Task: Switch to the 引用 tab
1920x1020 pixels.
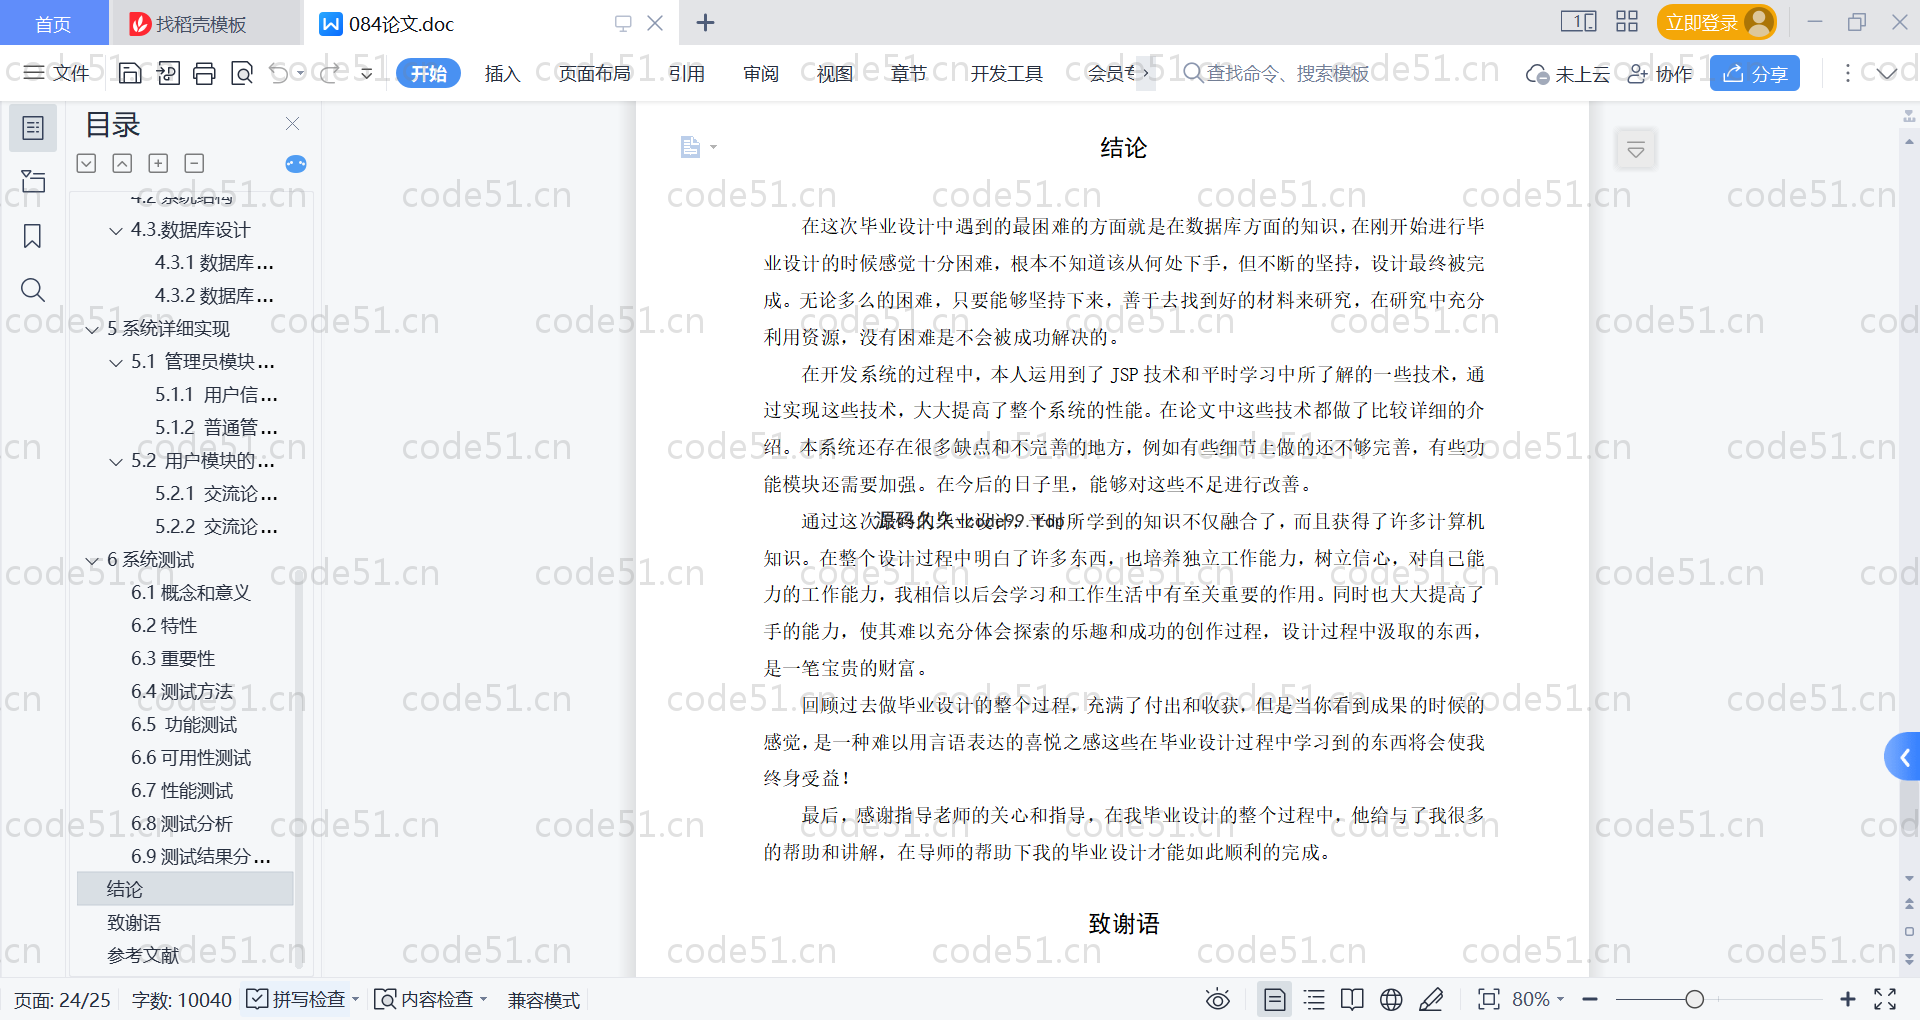Action: click(x=687, y=74)
